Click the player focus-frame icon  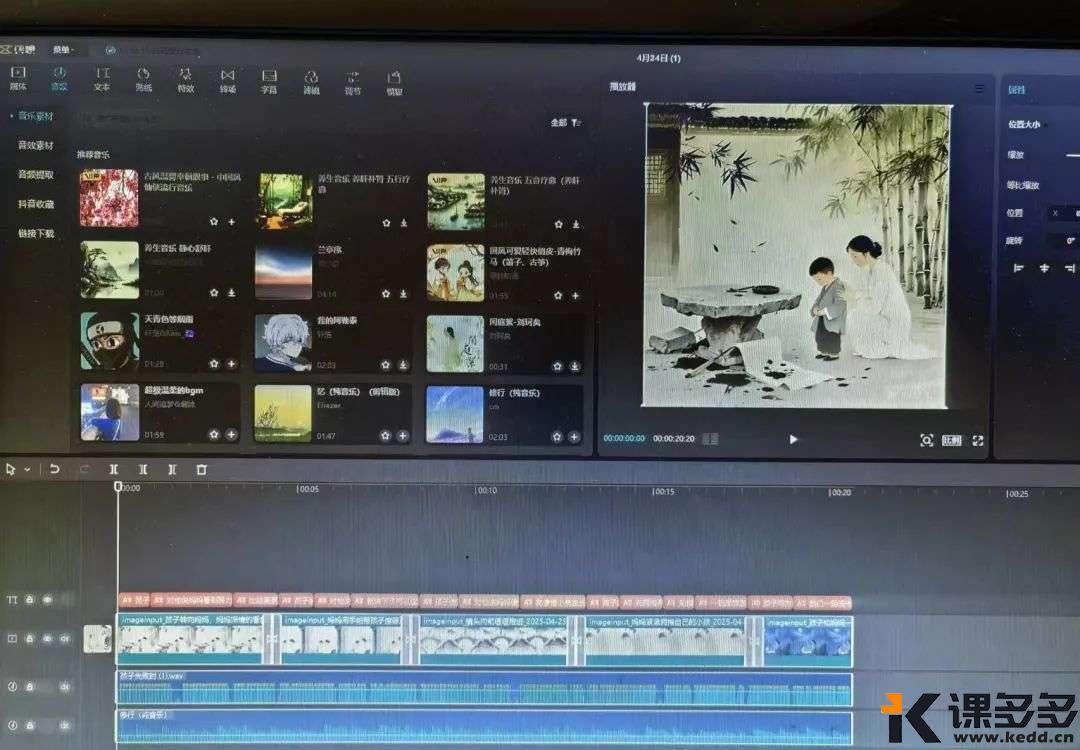926,441
